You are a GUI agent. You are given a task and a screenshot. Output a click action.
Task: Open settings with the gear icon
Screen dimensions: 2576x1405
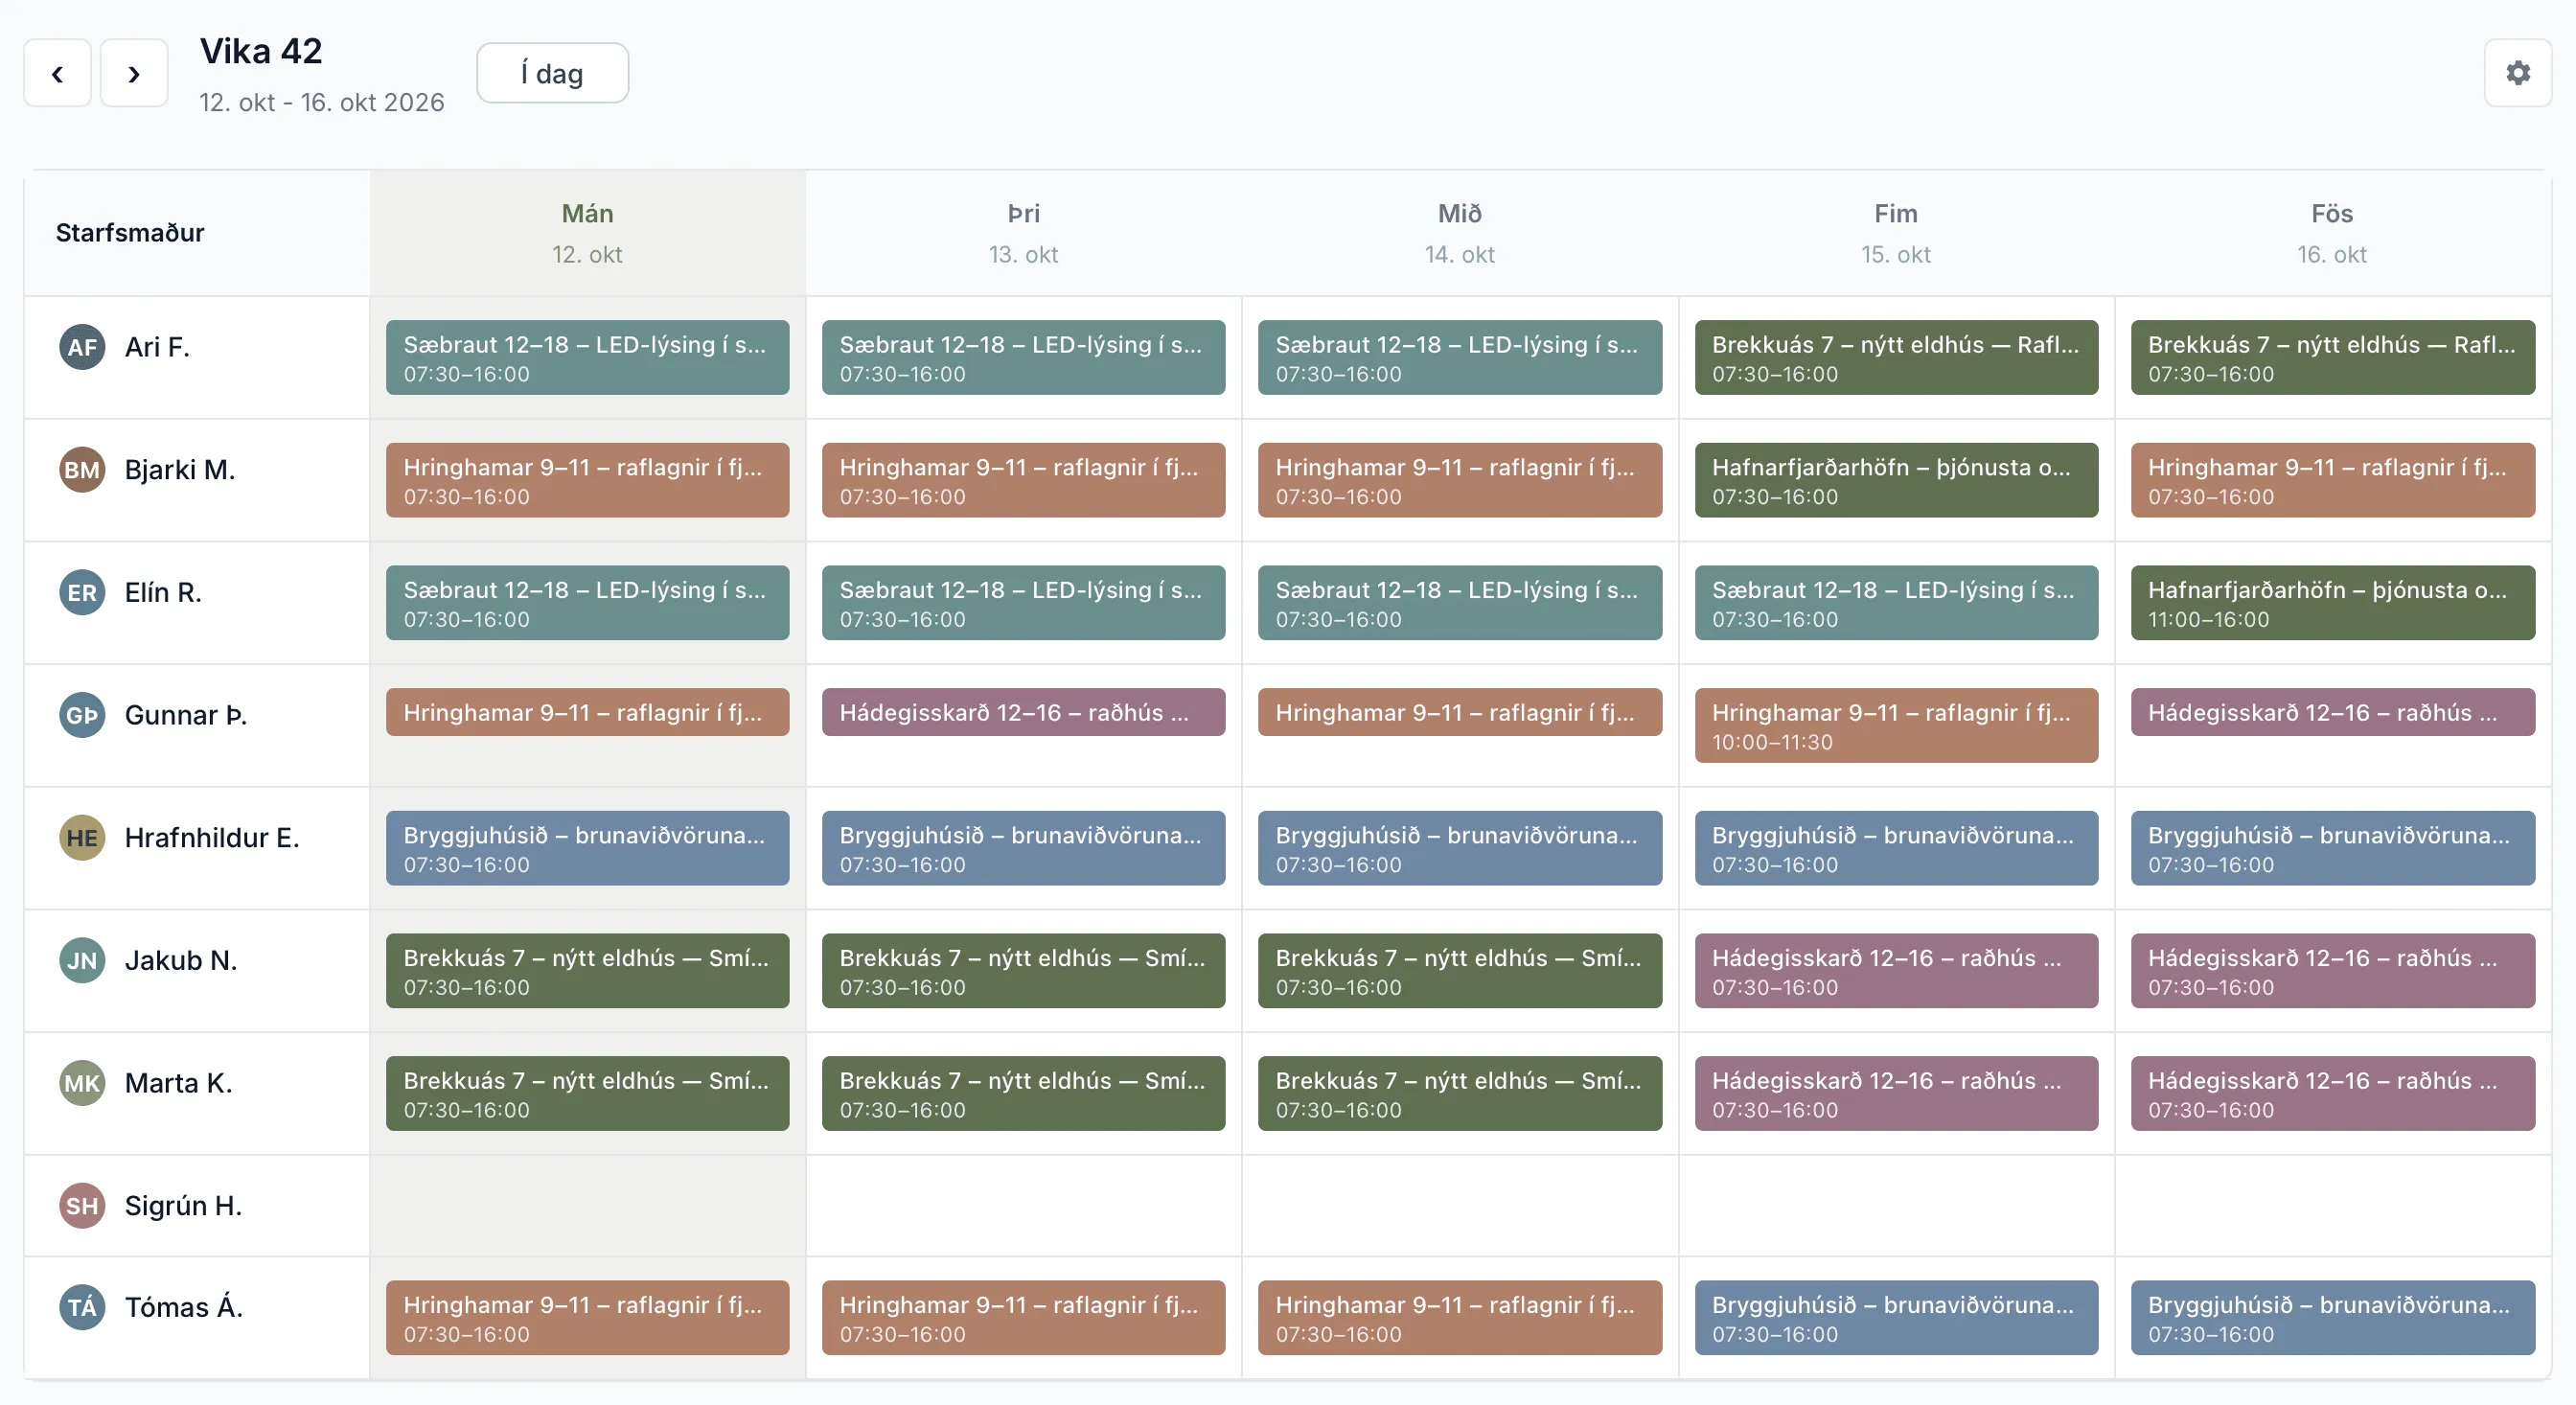click(2518, 73)
